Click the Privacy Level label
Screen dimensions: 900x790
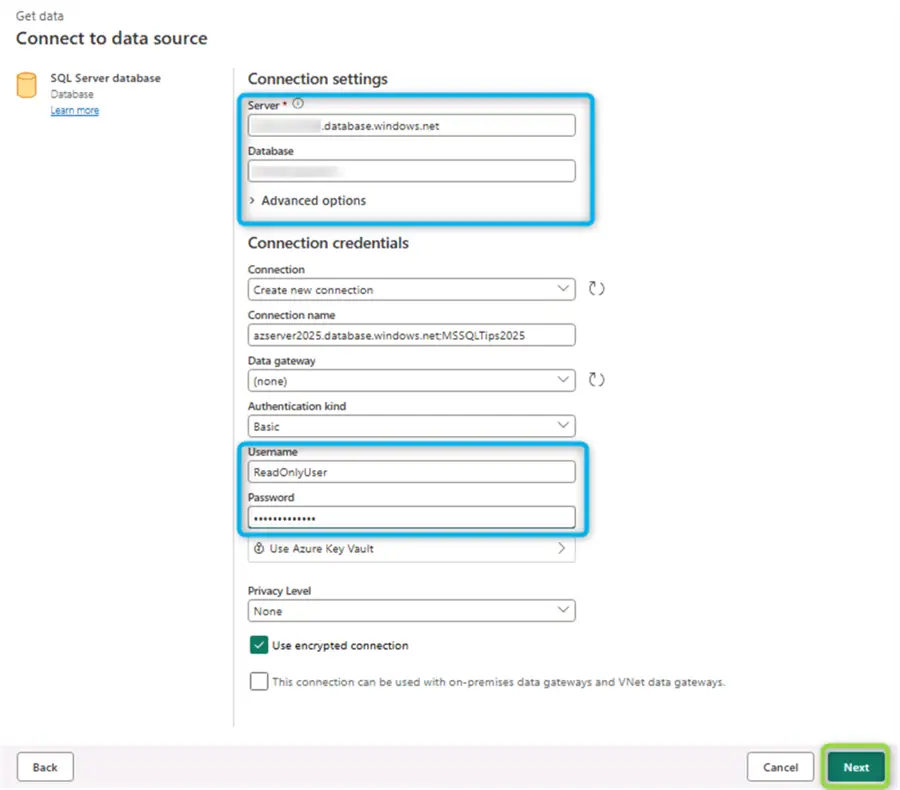pos(280,591)
